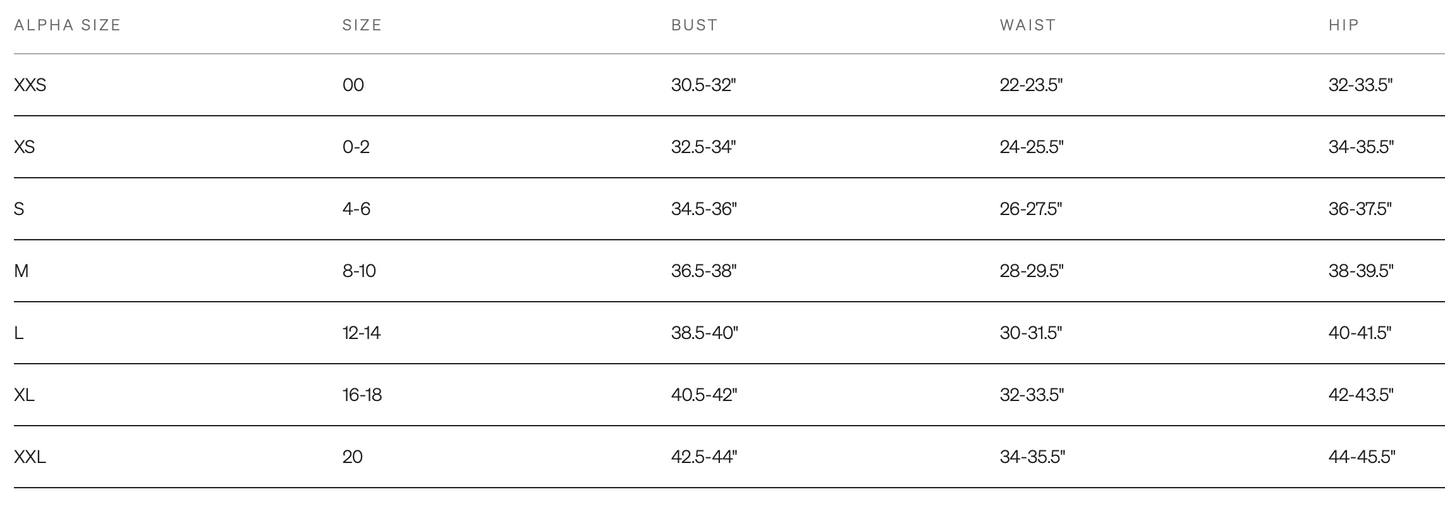Click the XXL alpha size label
Viewport: 1445px width, 506px height.
tap(30, 457)
